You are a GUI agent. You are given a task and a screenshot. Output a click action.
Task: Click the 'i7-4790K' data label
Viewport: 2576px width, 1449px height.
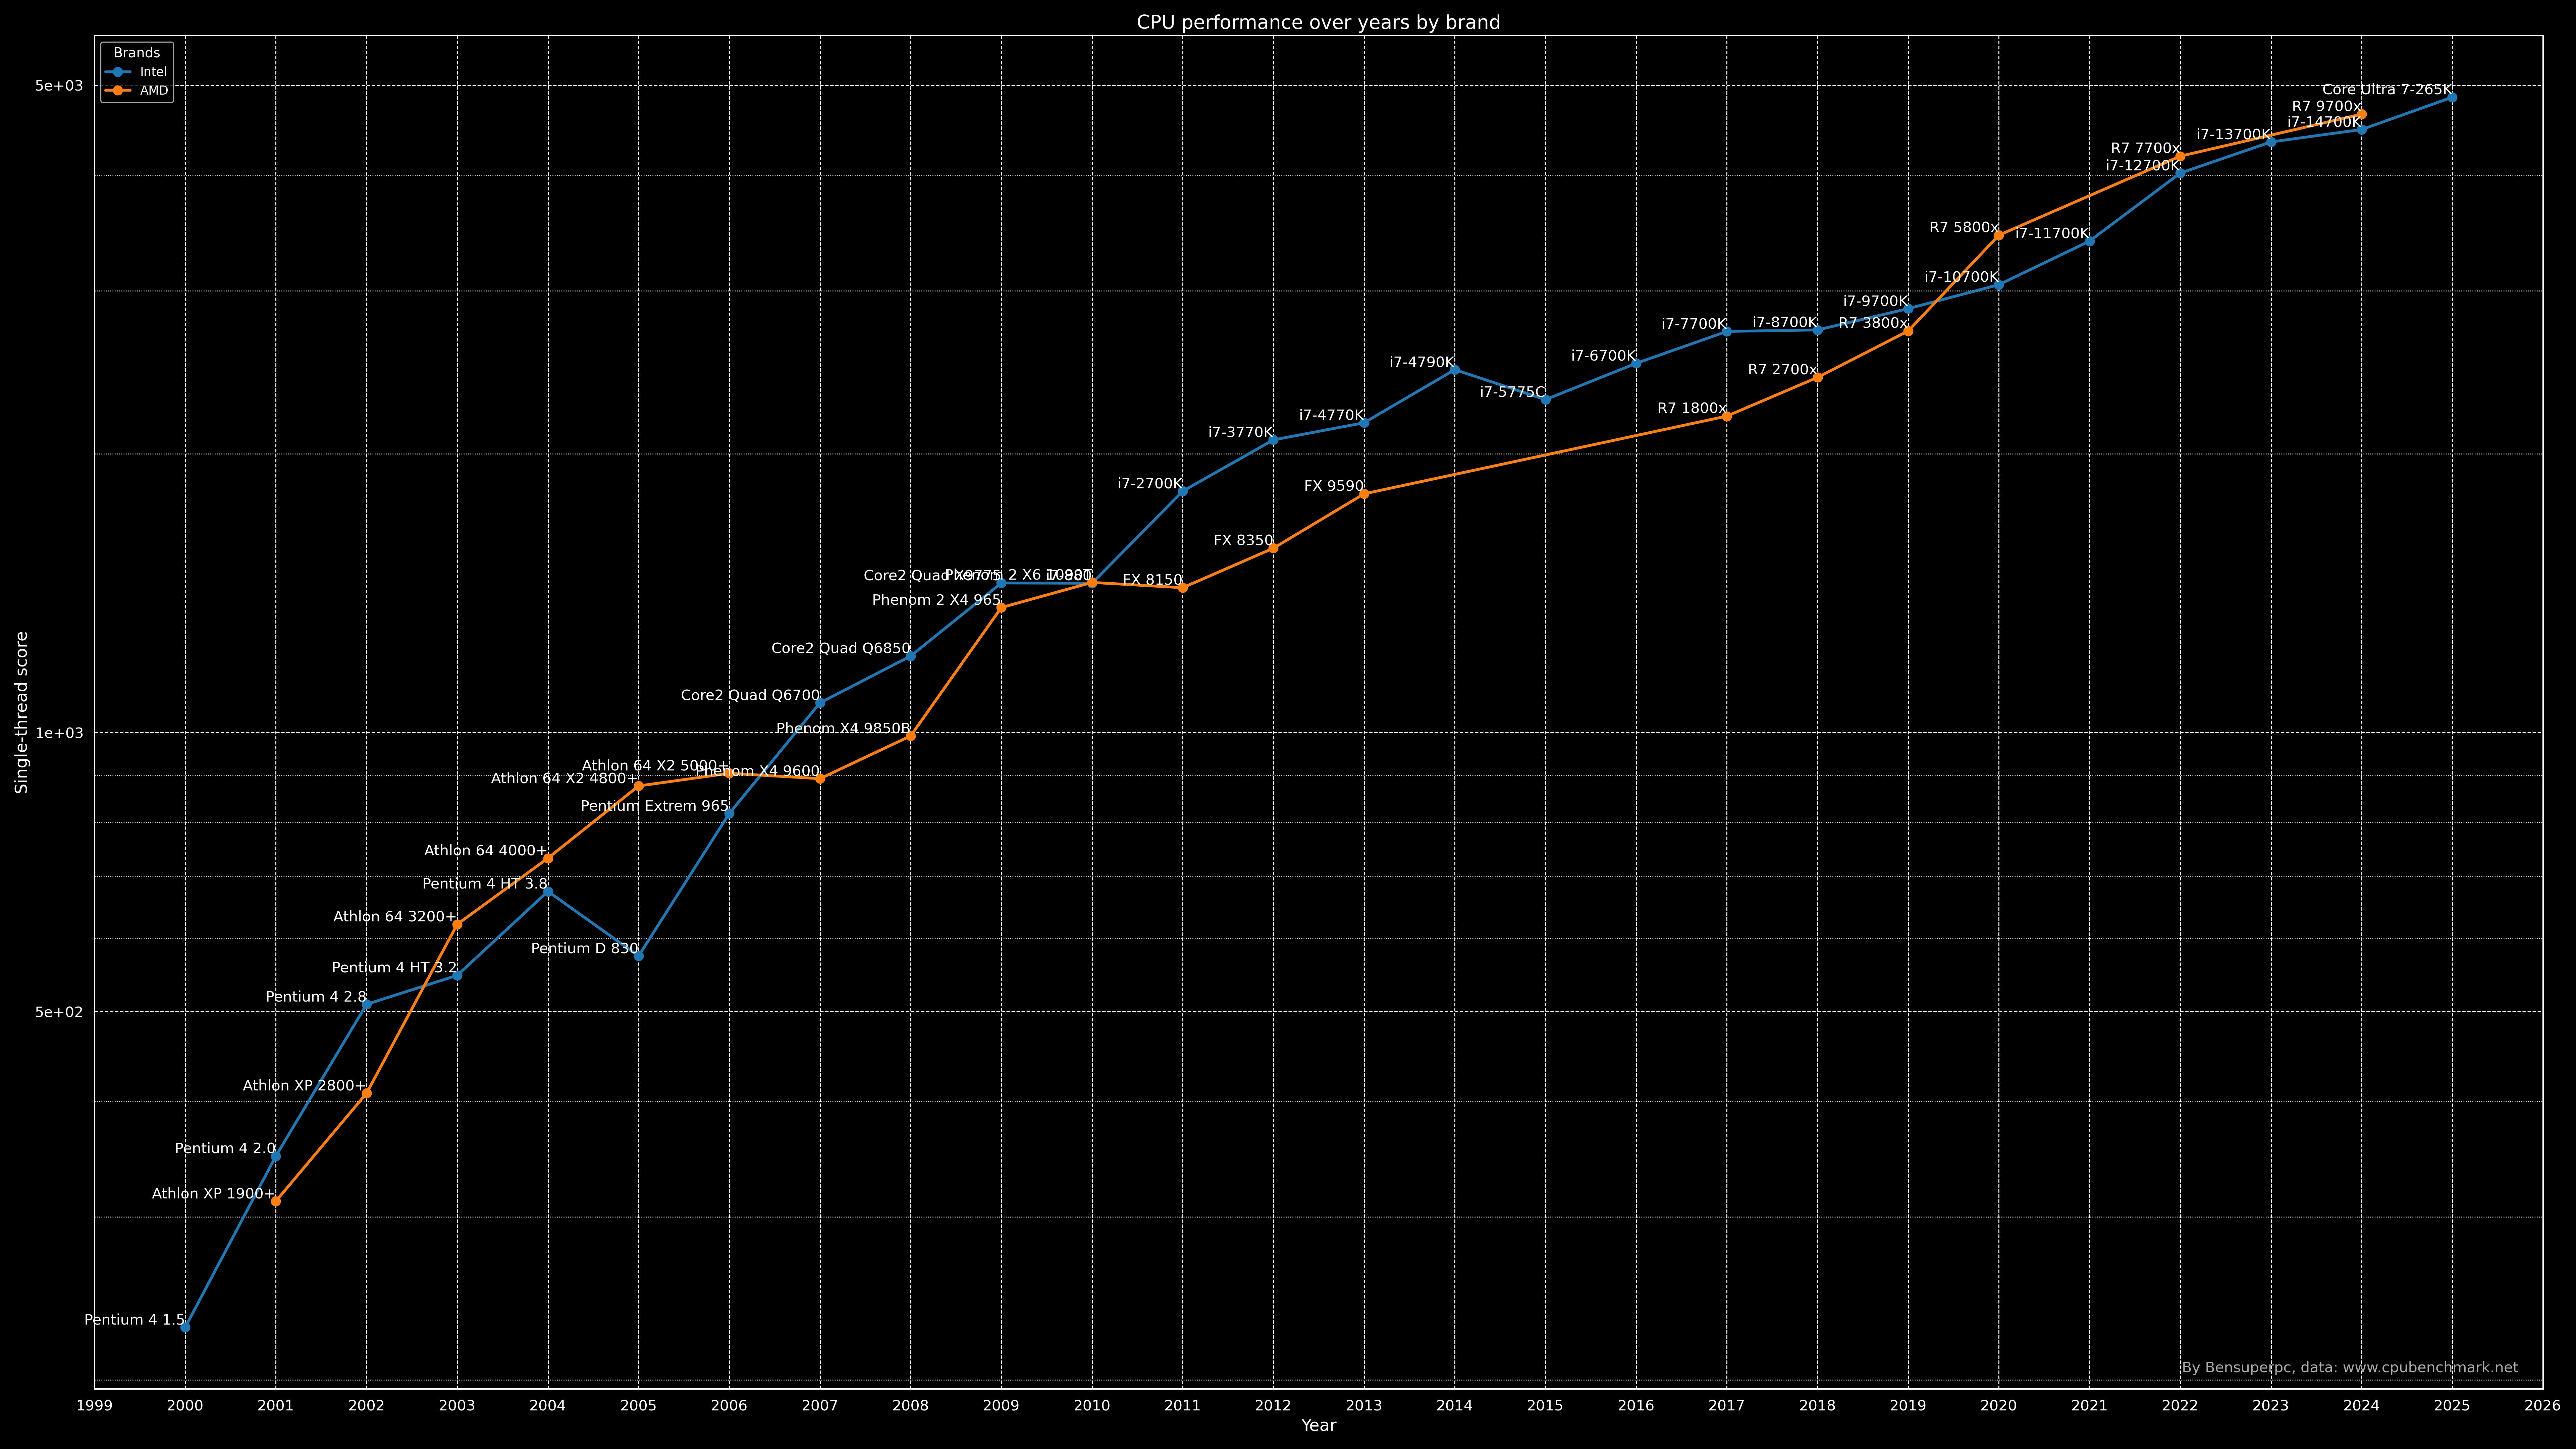coord(1422,363)
